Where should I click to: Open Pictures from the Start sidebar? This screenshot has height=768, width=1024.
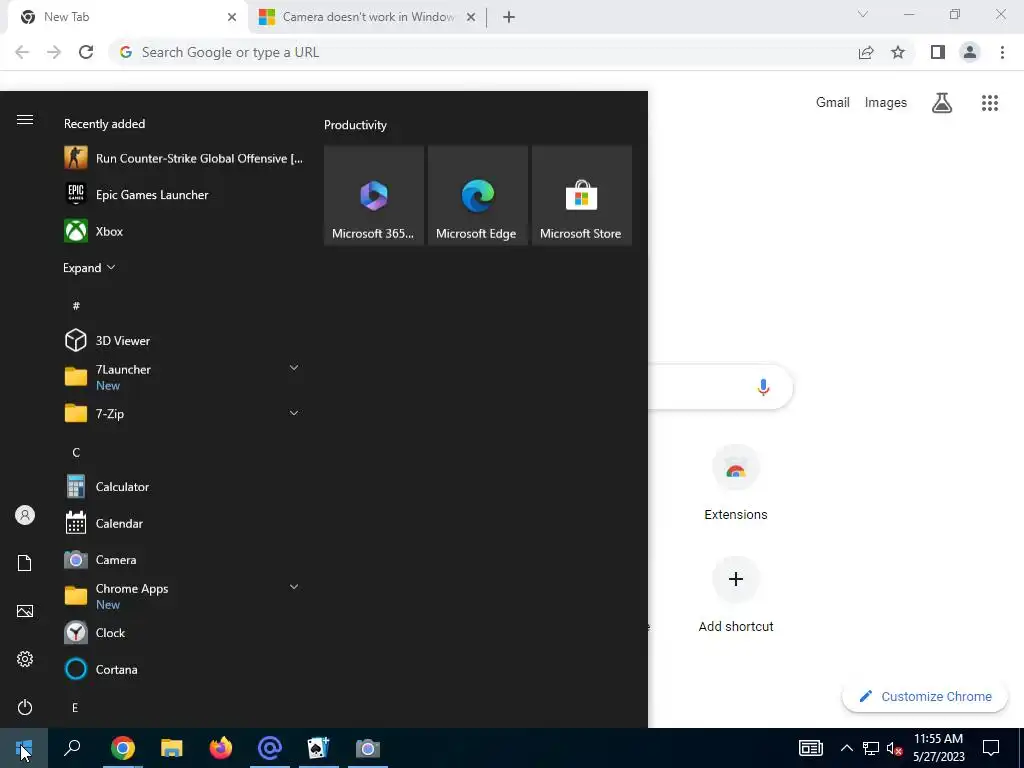[25, 611]
